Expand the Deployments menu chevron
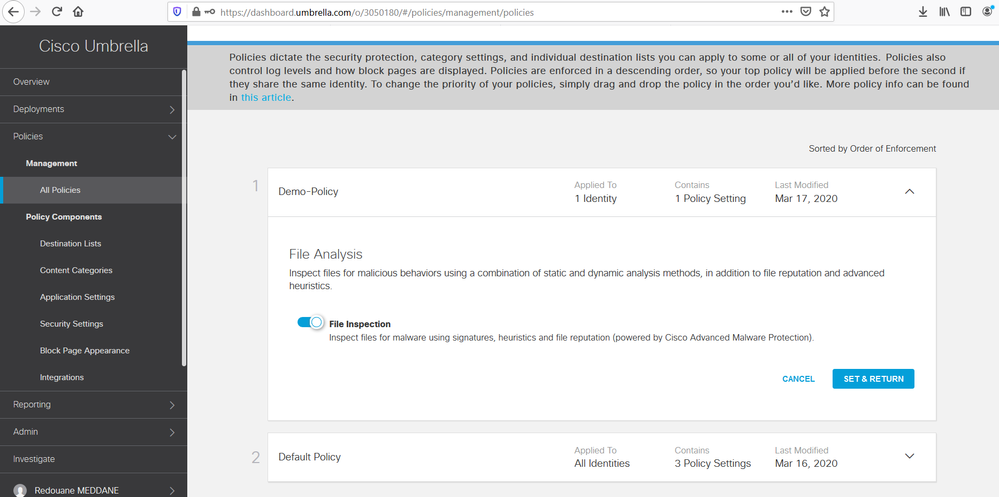The image size is (999, 497). (172, 110)
